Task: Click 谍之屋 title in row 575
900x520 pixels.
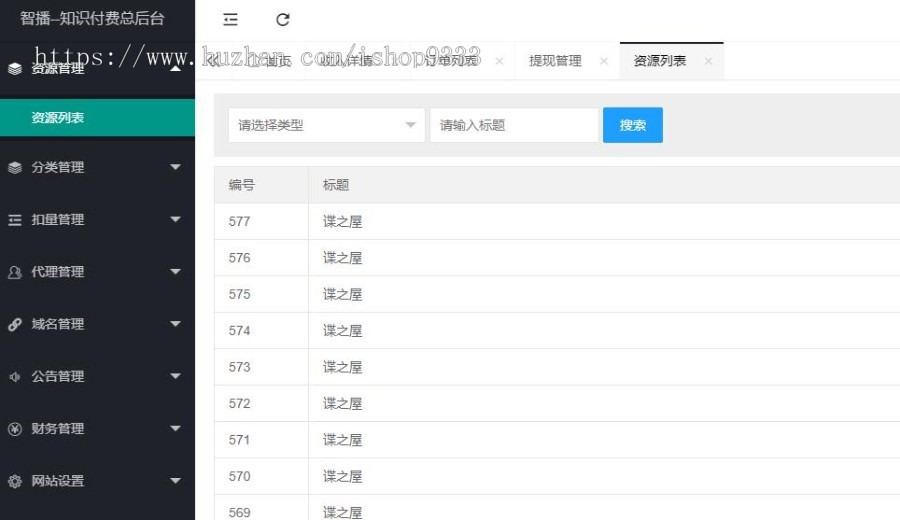Action: point(343,294)
